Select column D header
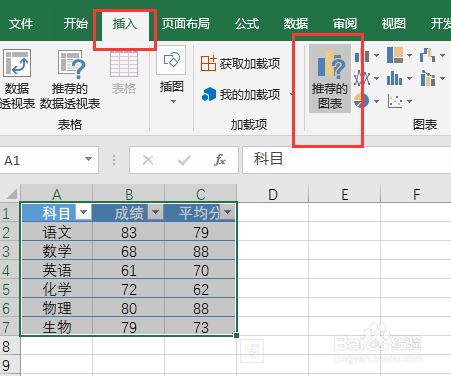 [273, 194]
